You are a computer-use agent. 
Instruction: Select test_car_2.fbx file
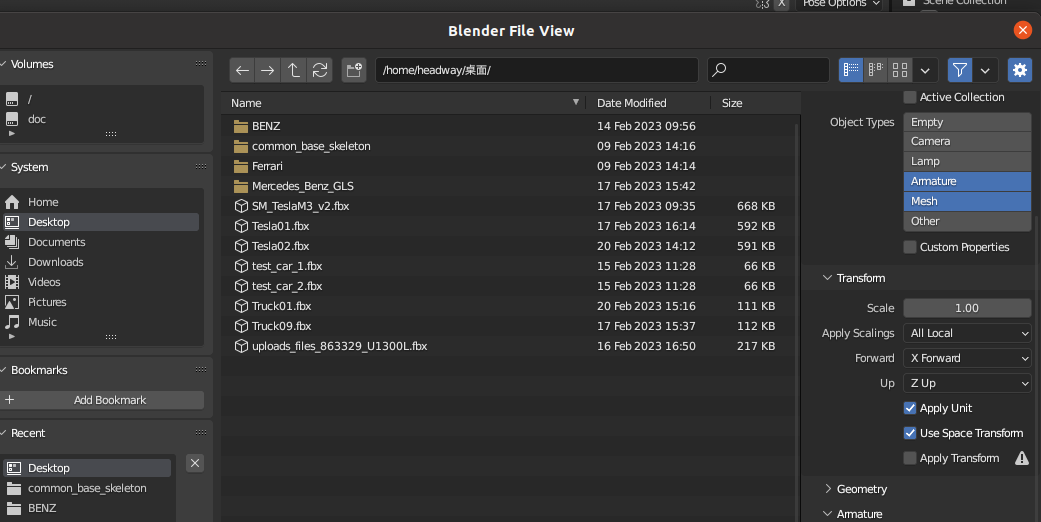point(508,286)
